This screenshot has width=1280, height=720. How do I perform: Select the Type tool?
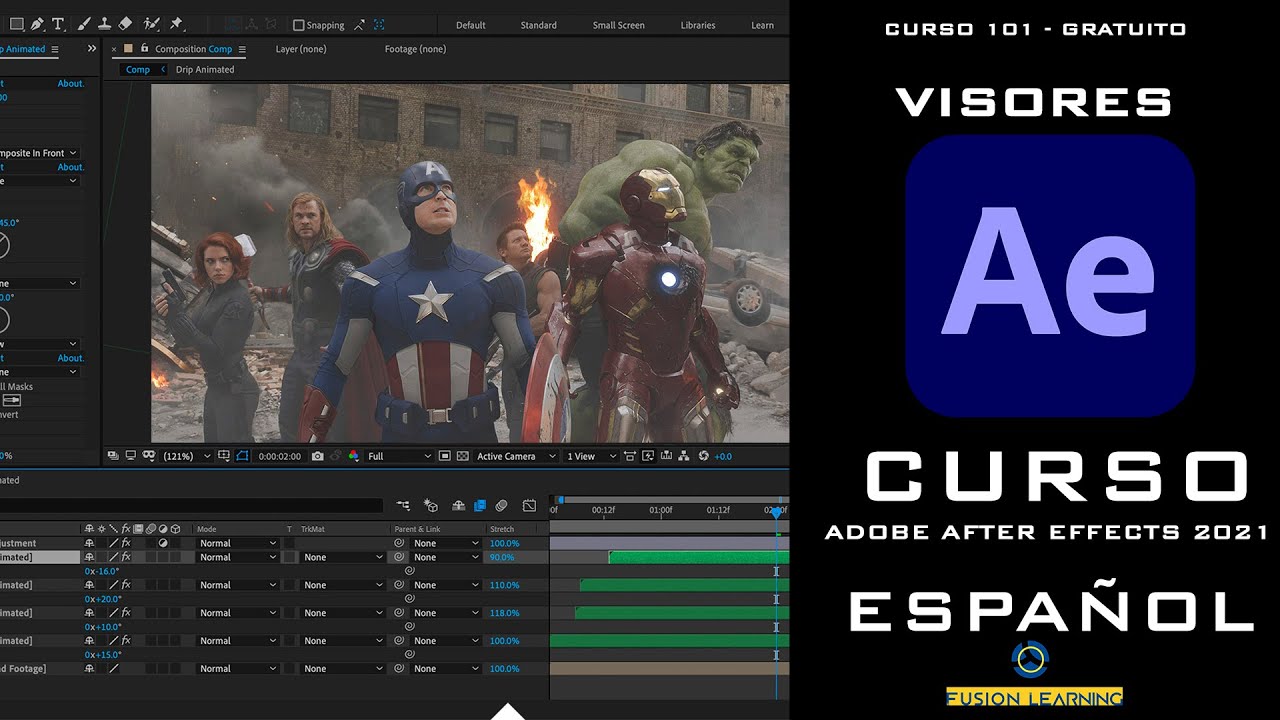pyautogui.click(x=58, y=24)
